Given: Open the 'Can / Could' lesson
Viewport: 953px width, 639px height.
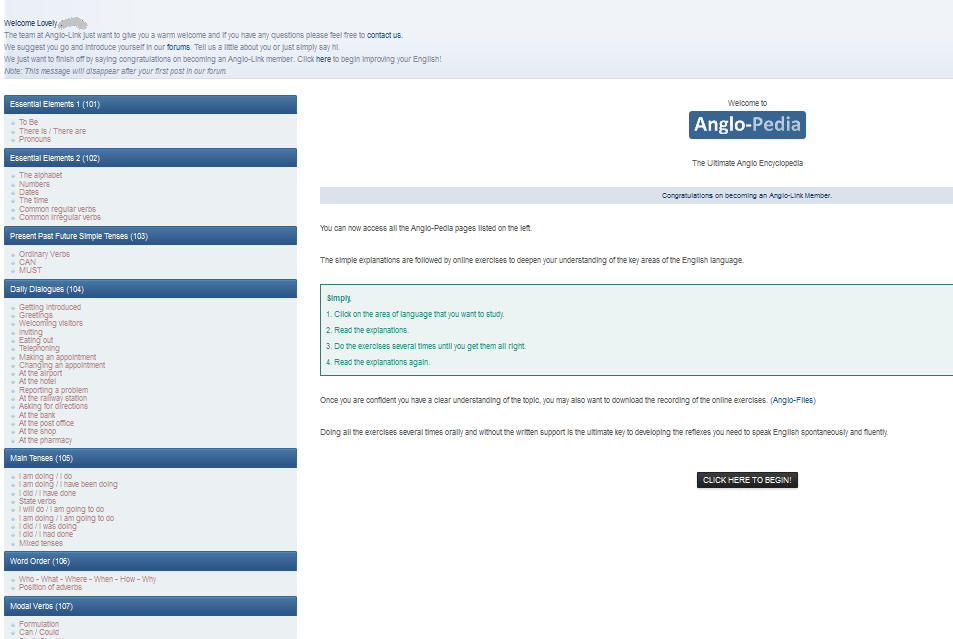Looking at the screenshot, I should coord(39,632).
